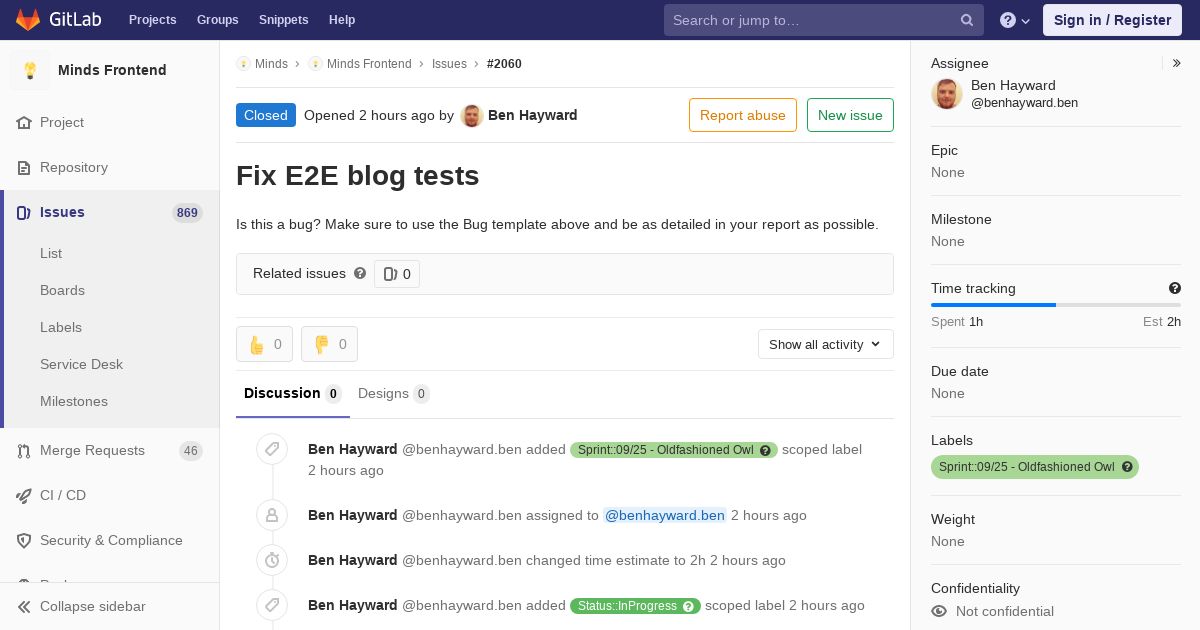The height and width of the screenshot is (630, 1200).
Task: Open the Projects menu in navbar
Action: [x=152, y=20]
